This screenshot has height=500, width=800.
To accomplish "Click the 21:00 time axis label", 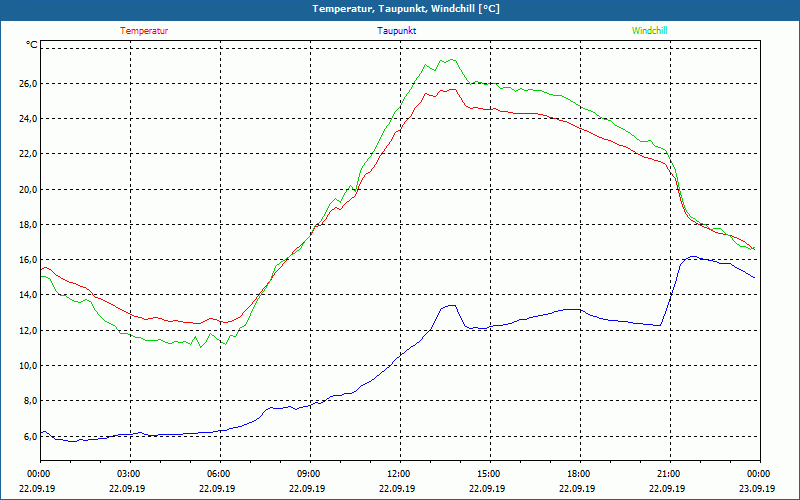I will click(x=670, y=474).
